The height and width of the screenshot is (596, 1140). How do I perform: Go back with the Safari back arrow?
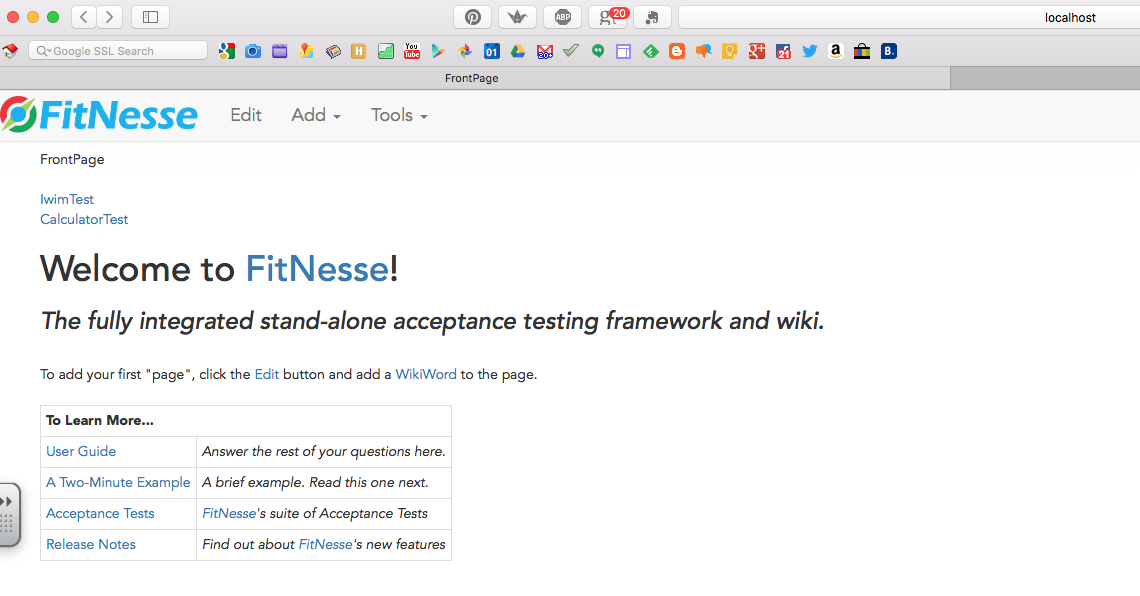[x=84, y=17]
